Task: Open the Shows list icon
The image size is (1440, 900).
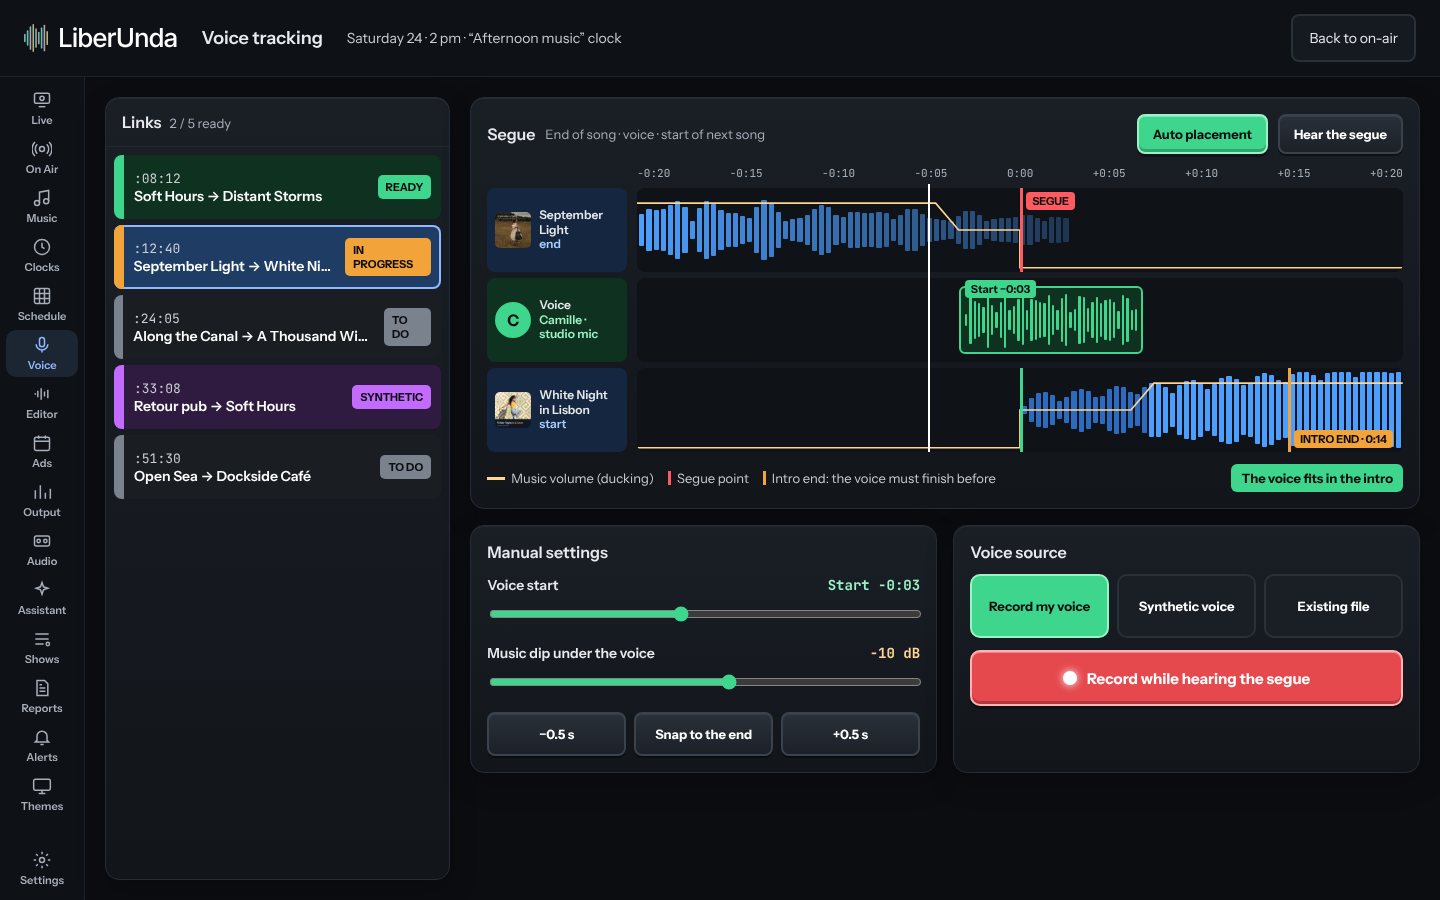Action: coord(42,648)
